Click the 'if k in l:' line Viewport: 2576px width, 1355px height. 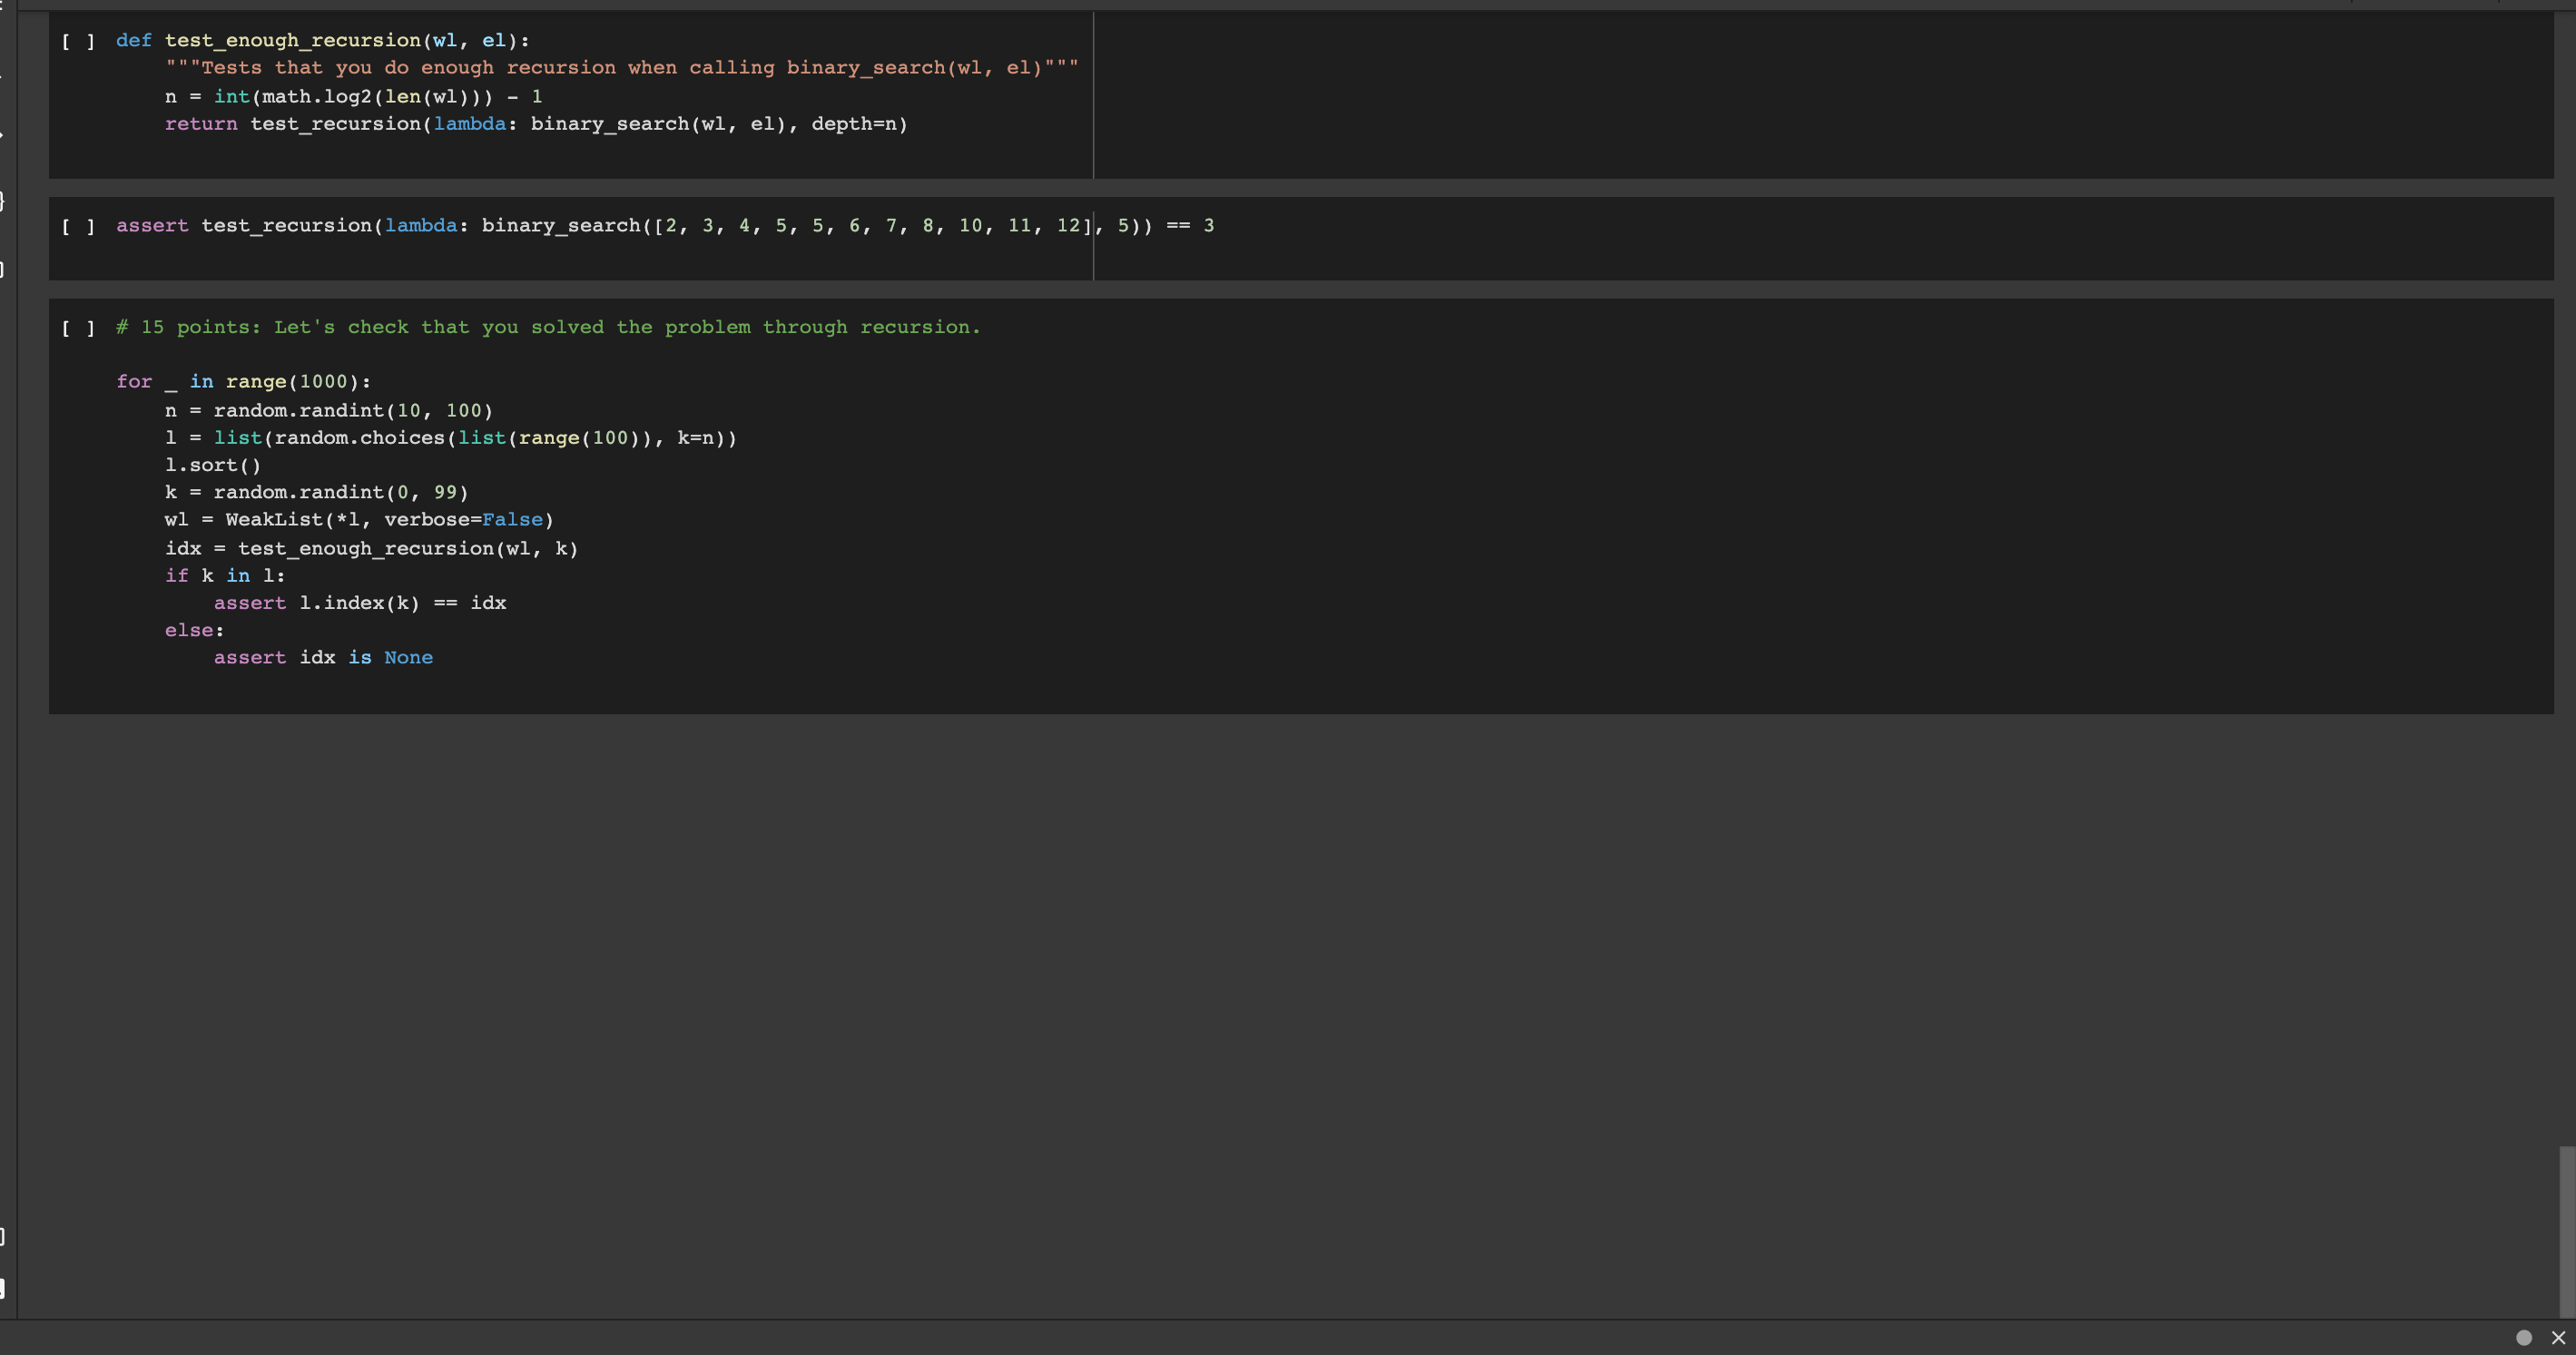tap(225, 576)
